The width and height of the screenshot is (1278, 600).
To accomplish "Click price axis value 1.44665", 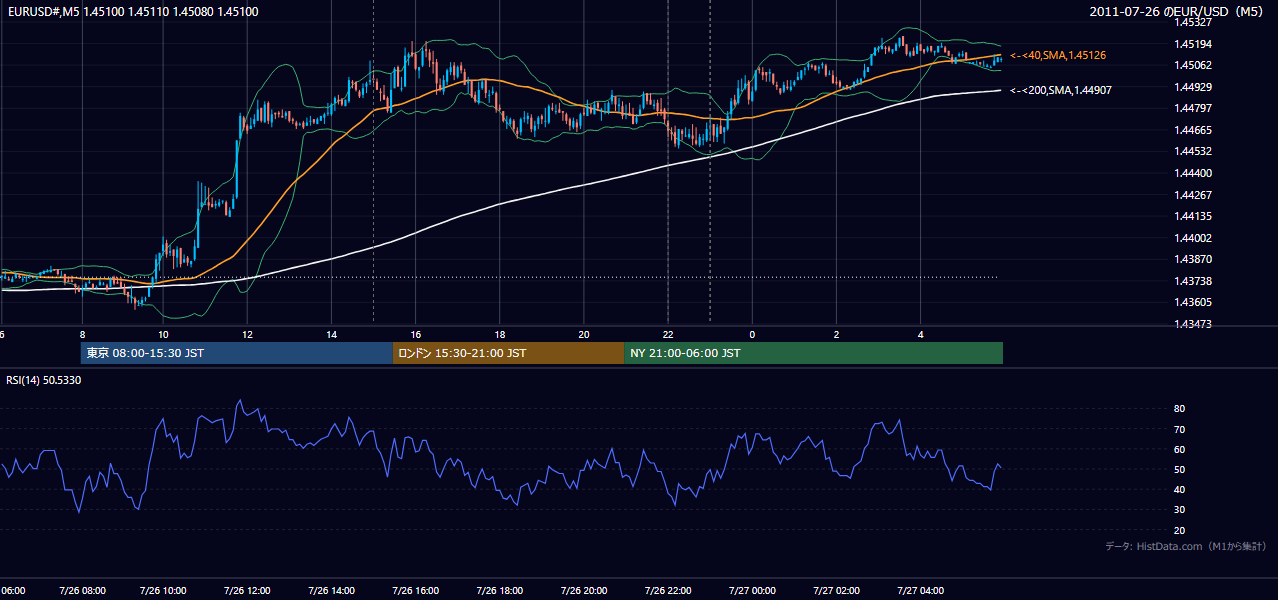I will [1193, 130].
